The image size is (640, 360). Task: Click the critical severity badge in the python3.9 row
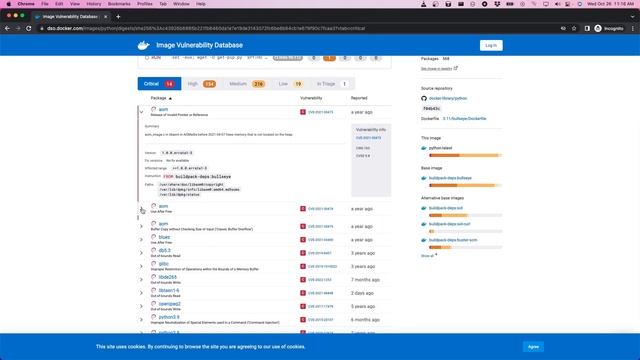[303, 320]
